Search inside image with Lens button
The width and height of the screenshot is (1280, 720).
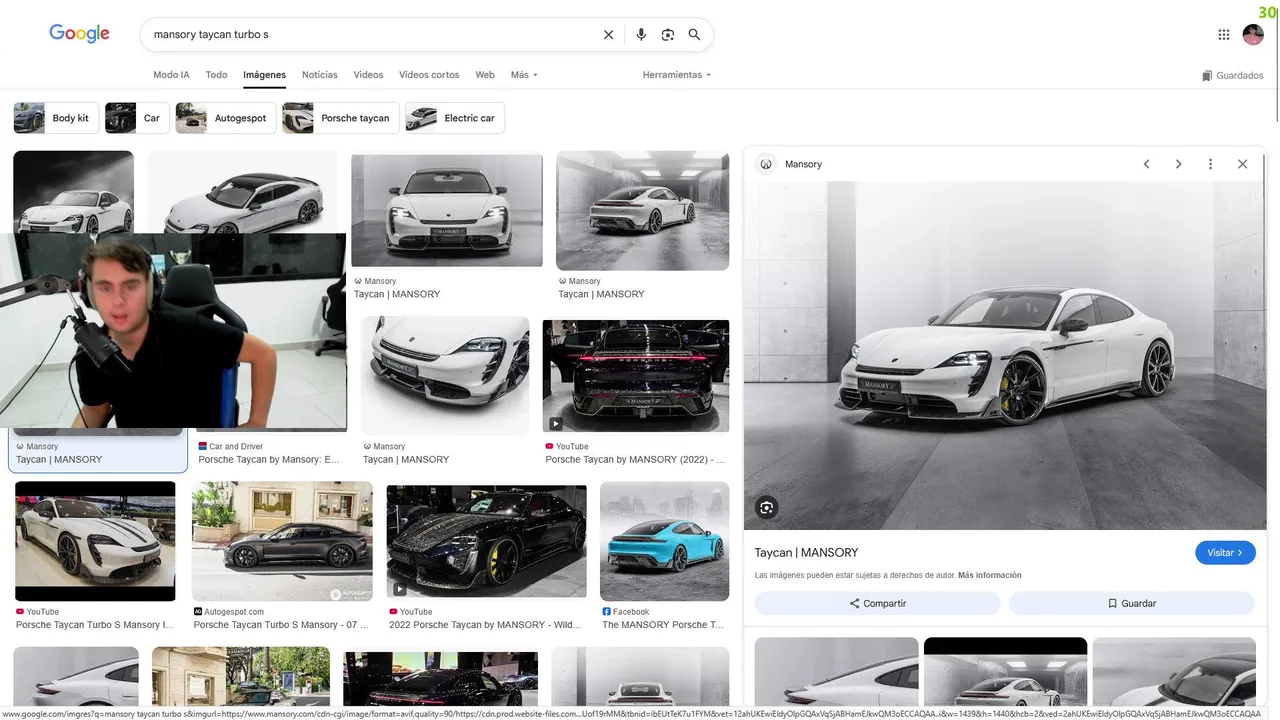767,507
